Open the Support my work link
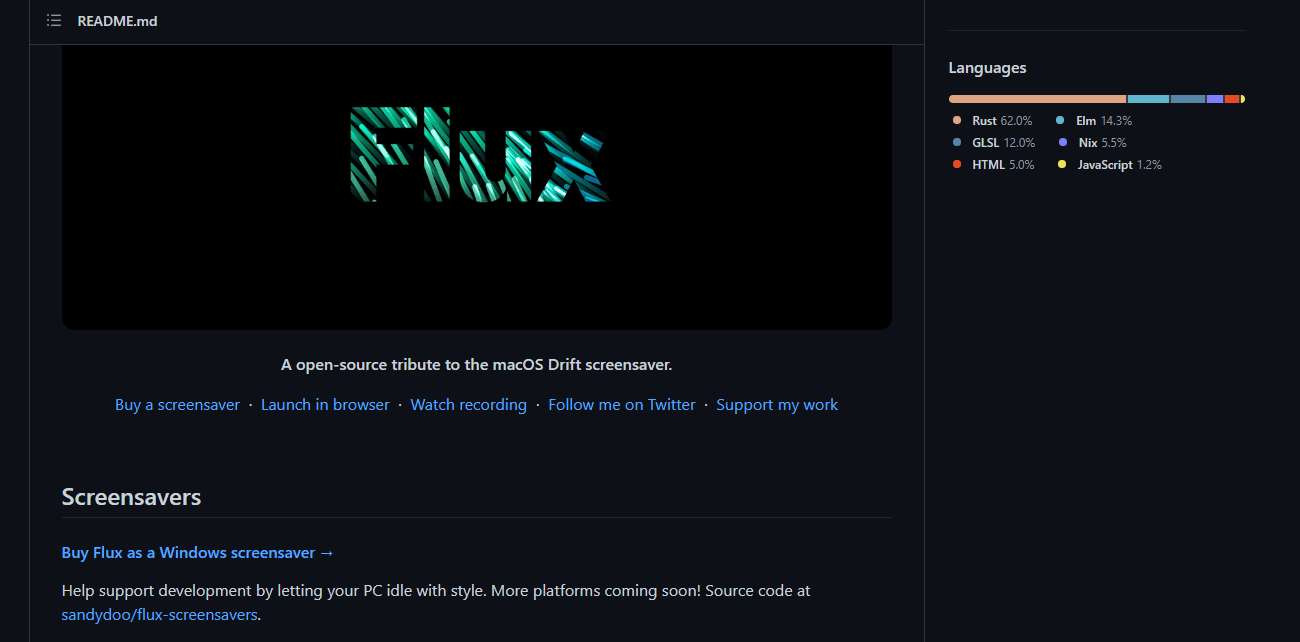Screen dimensions: 1300x642 [x=777, y=405]
